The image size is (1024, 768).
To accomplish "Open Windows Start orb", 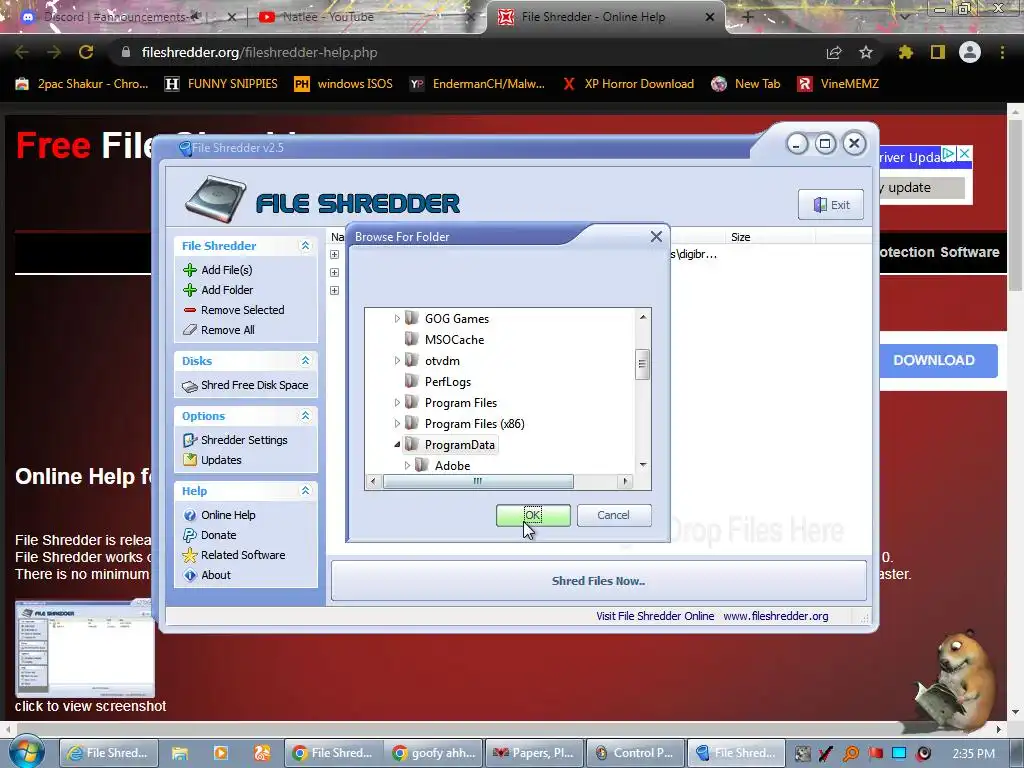I will [x=27, y=752].
